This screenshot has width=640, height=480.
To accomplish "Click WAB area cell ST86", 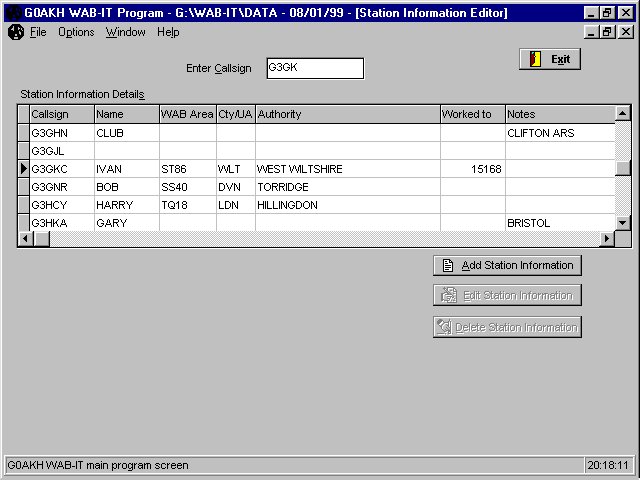I will tap(188, 169).
